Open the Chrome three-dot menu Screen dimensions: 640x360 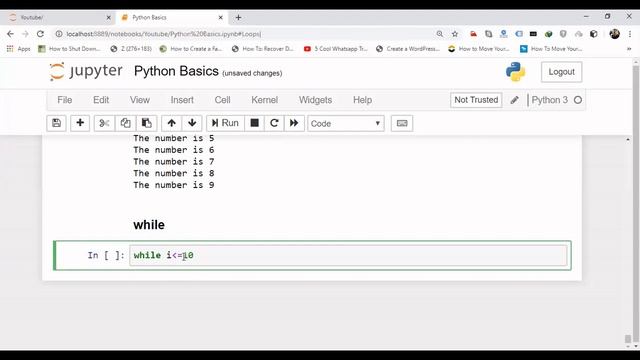coord(631,34)
